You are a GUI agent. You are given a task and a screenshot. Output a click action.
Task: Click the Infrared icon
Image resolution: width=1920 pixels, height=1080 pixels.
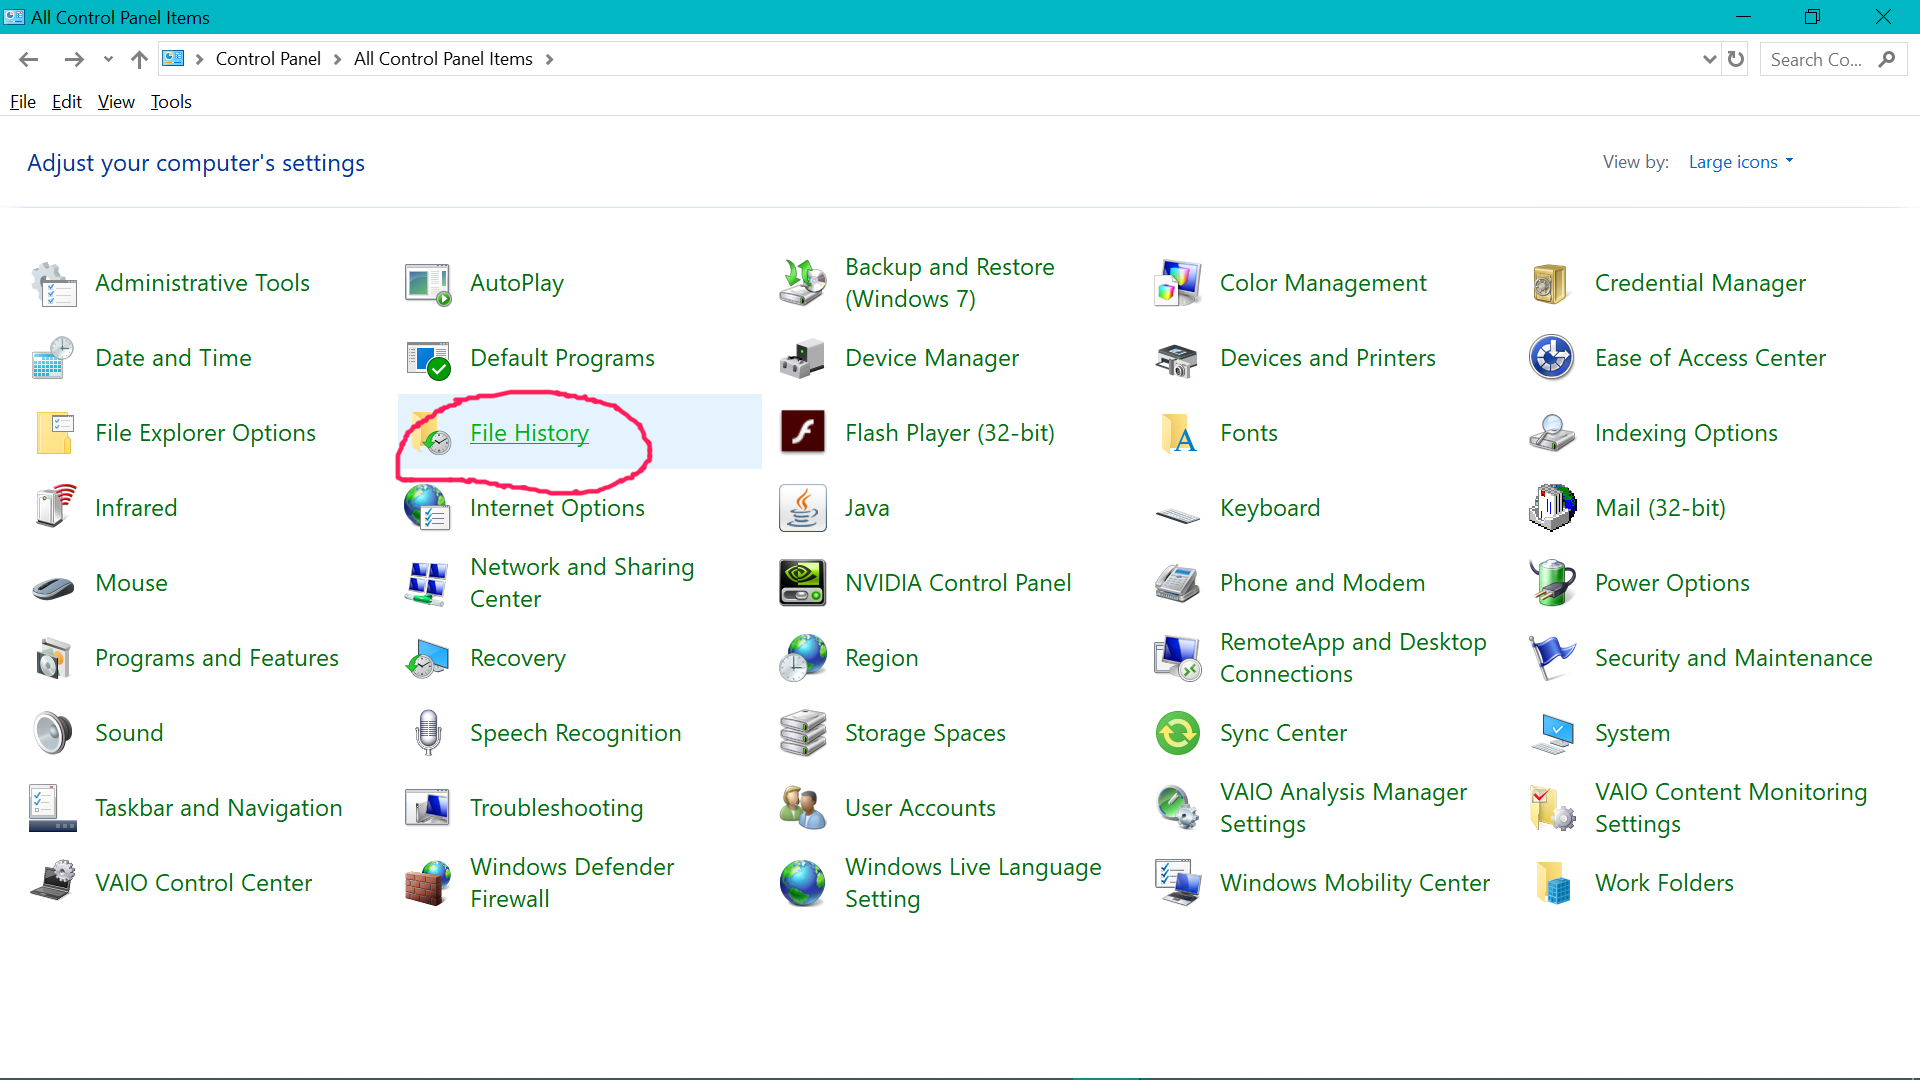pyautogui.click(x=54, y=508)
